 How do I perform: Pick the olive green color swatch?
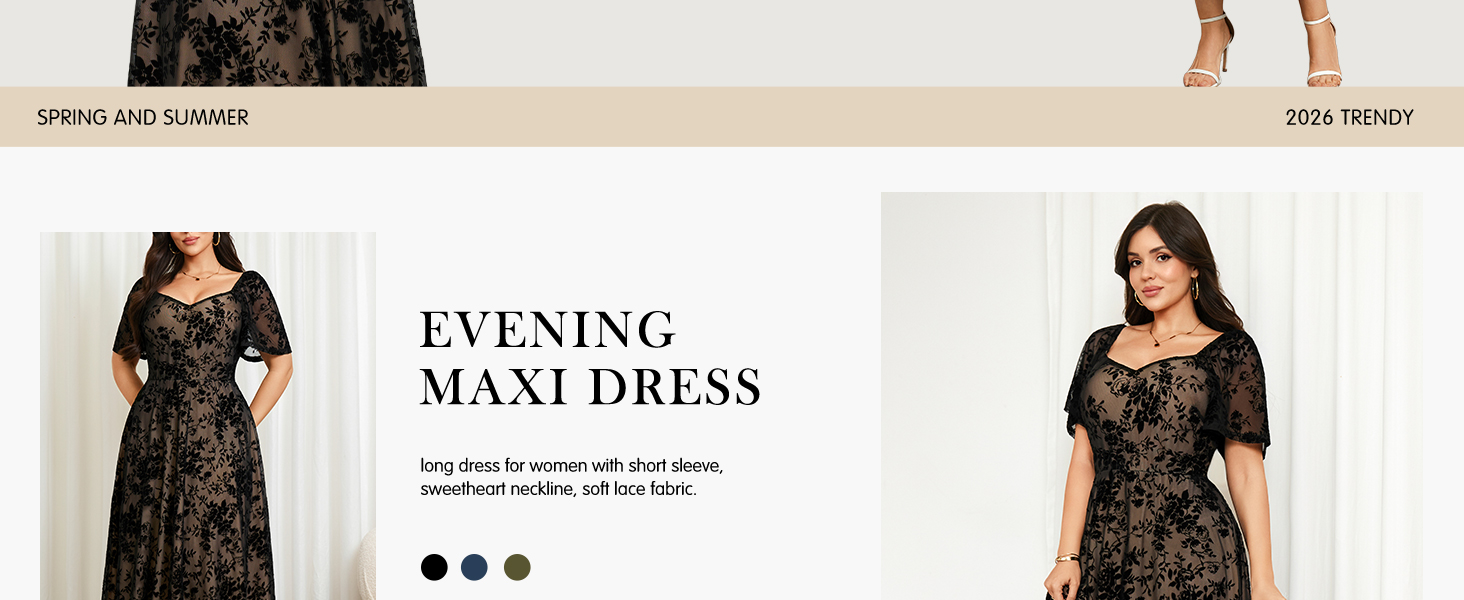tap(517, 568)
